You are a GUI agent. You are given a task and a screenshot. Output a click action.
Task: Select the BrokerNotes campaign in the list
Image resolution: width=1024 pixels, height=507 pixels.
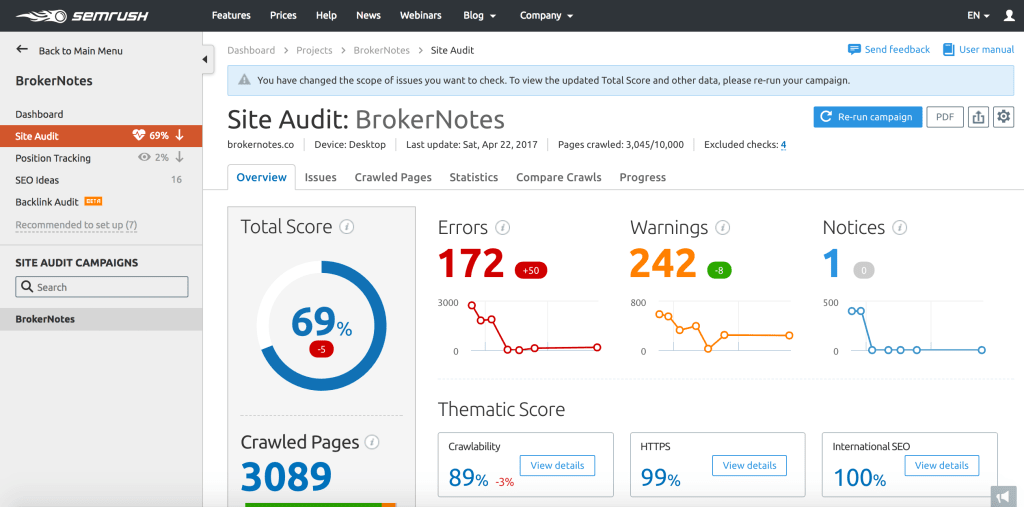click(x=101, y=319)
